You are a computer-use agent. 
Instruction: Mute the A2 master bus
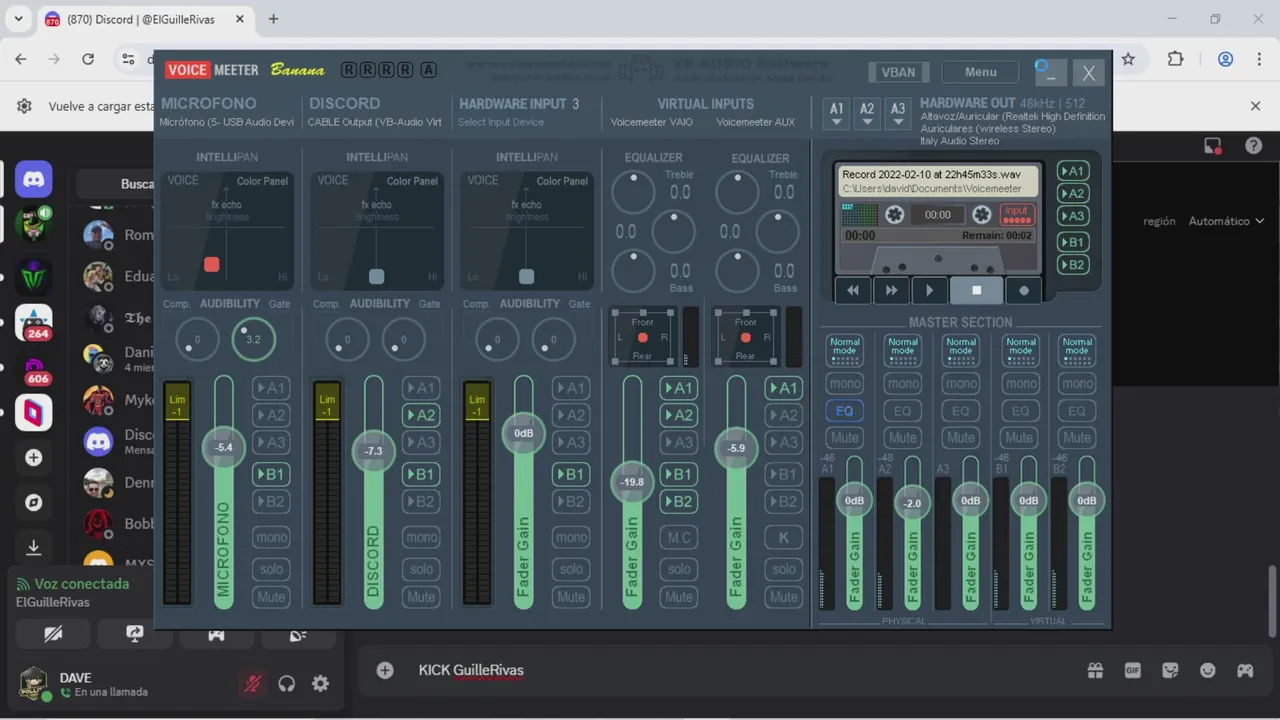[x=903, y=437]
